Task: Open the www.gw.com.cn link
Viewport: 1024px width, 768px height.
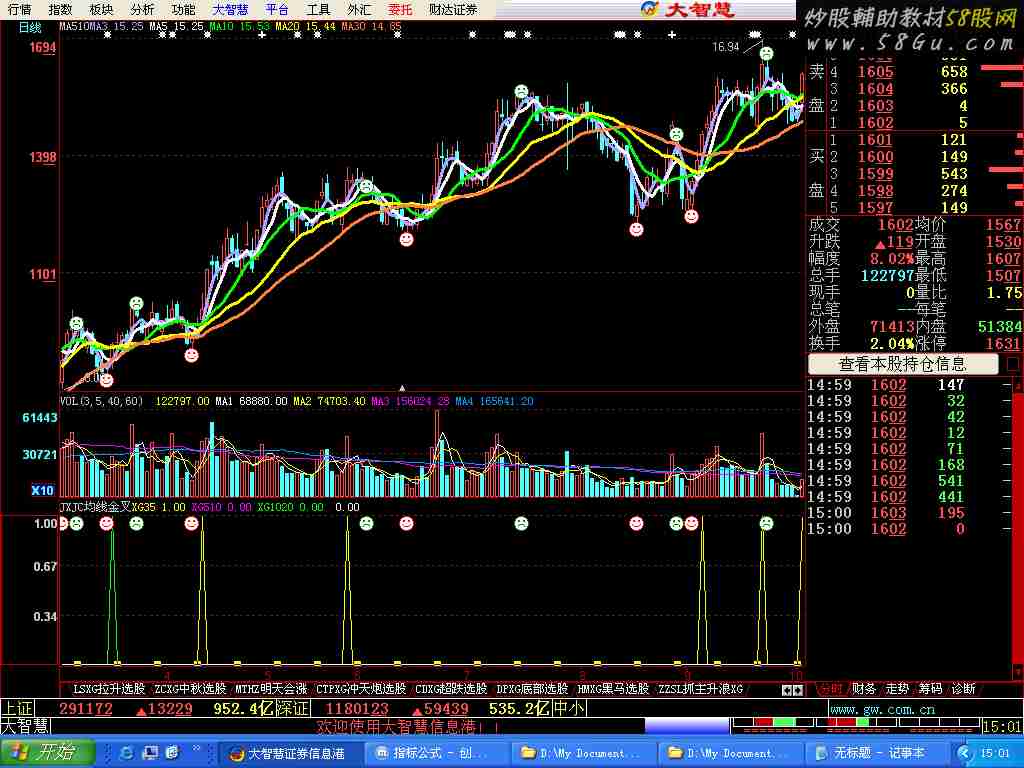Action: click(883, 709)
